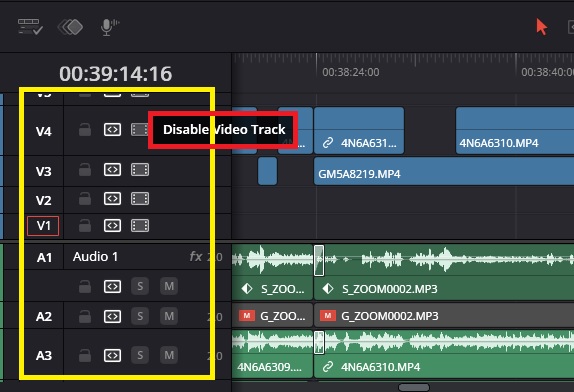
Task: Disable the V4 video track
Action: point(140,130)
